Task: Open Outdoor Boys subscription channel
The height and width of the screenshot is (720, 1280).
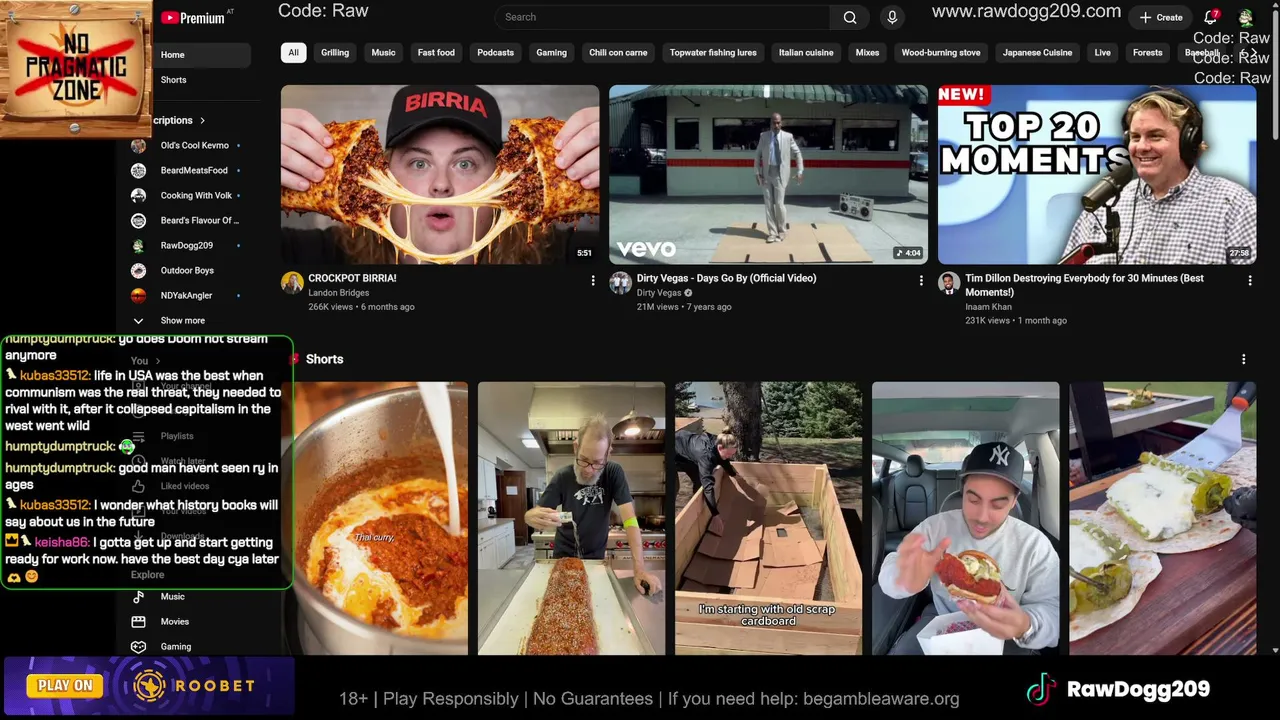Action: (187, 270)
